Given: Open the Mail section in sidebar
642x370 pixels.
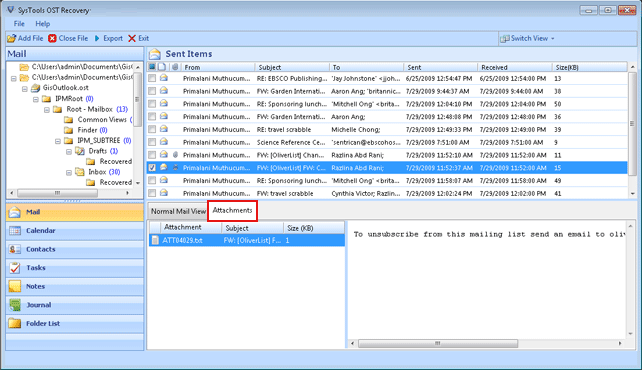Looking at the screenshot, I should (75, 212).
